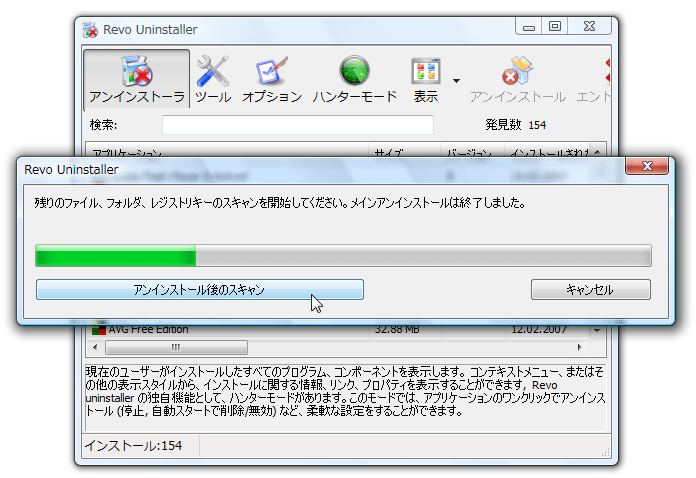Click the green uninstall progress bar
Image resolution: width=696 pixels, height=478 pixels.
point(343,255)
